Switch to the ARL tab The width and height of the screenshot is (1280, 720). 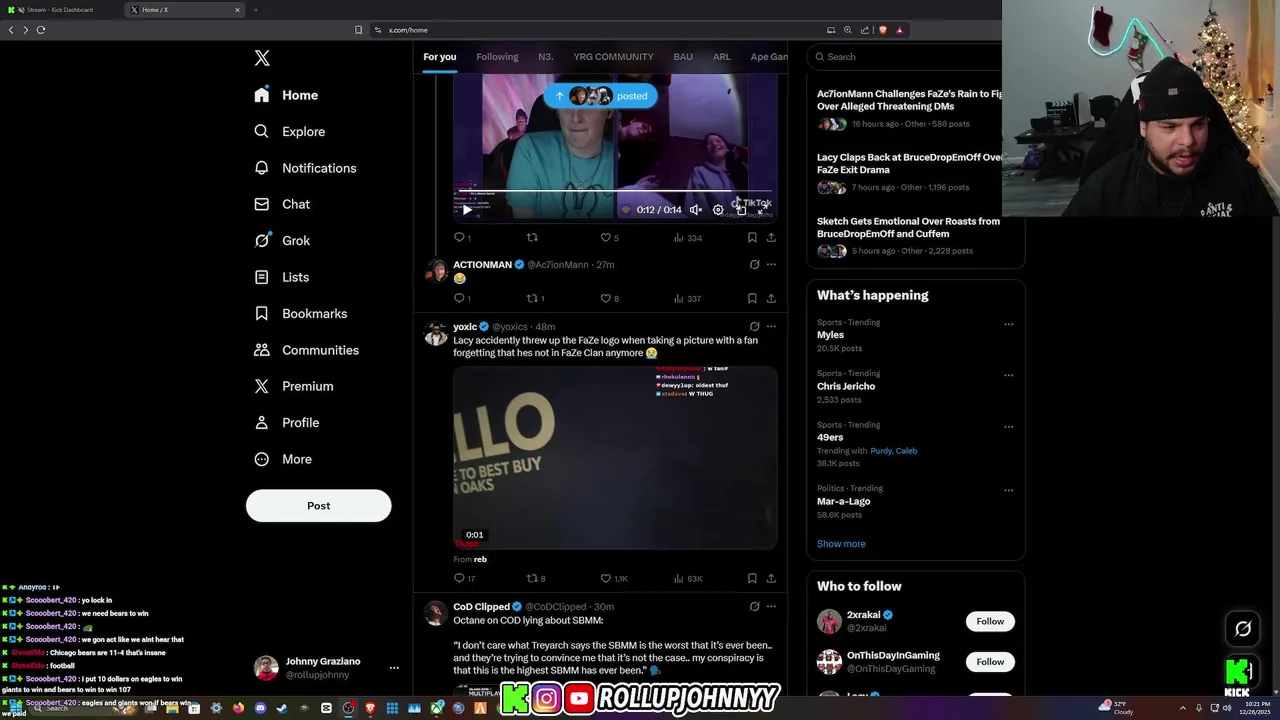tap(721, 57)
